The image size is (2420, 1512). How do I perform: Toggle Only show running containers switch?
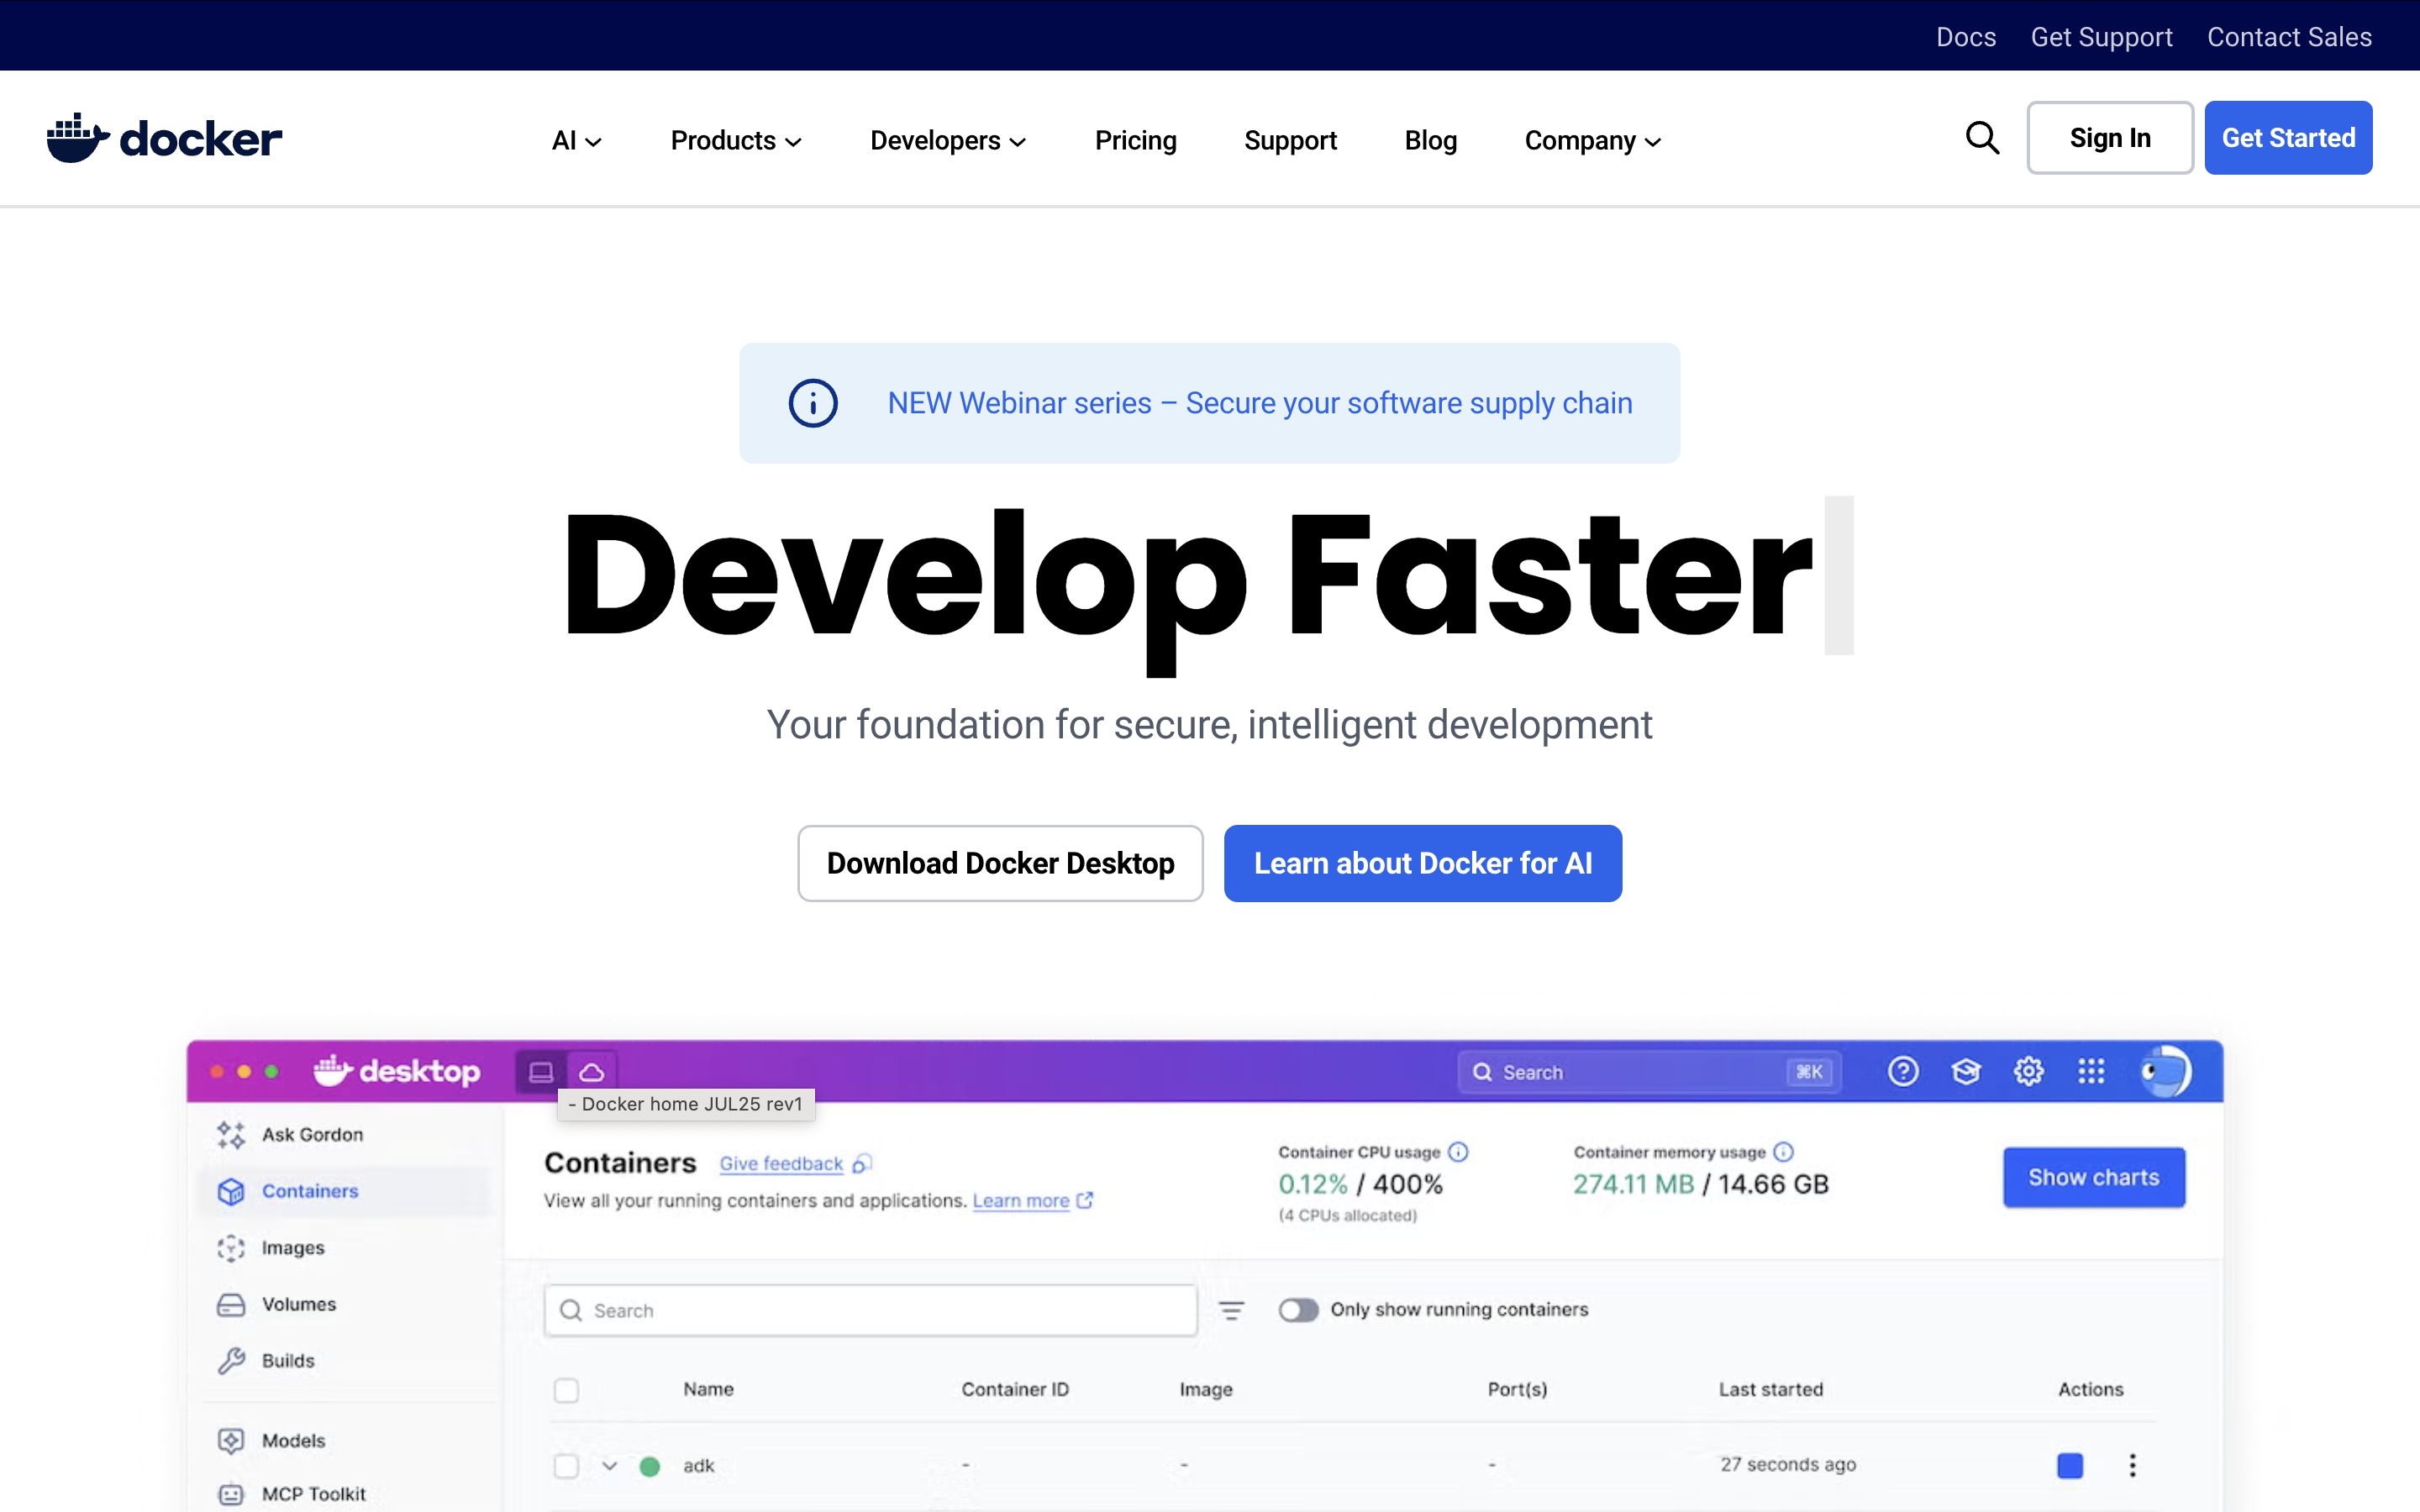1298,1310
